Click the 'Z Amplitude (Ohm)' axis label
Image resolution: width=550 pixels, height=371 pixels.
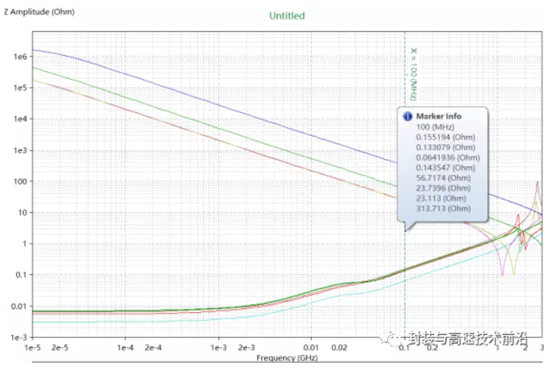39,12
